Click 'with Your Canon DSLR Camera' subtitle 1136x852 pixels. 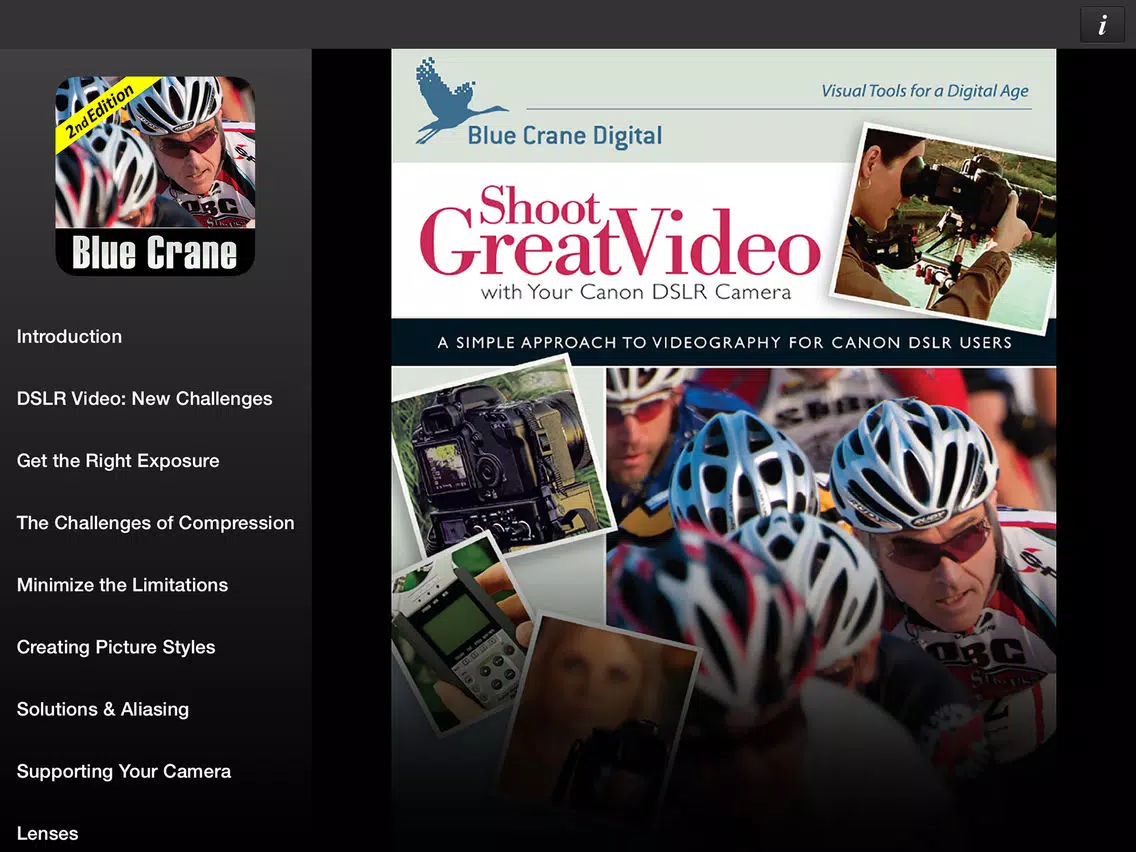636,293
